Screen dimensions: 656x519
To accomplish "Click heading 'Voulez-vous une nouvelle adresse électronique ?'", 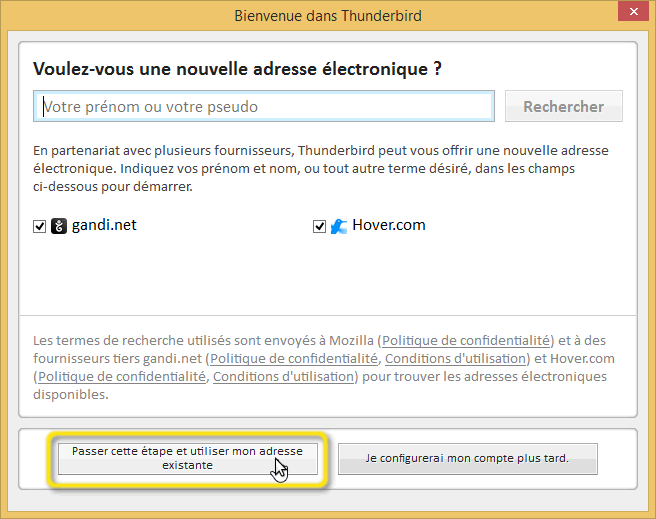I will [237, 69].
